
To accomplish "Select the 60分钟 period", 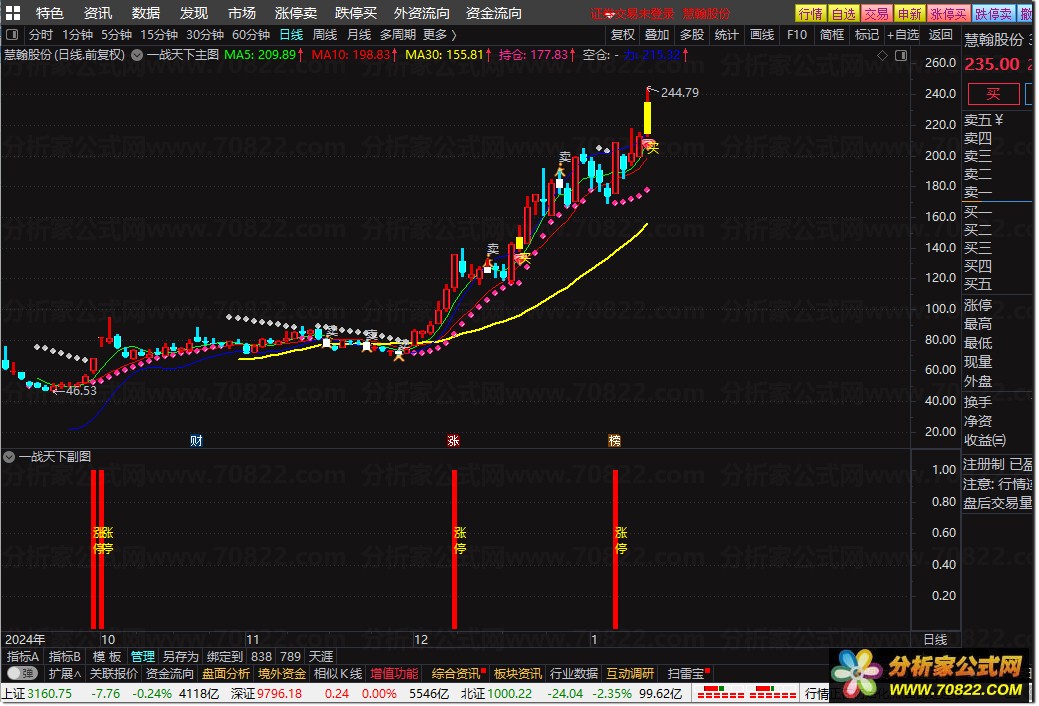I will click(251, 34).
